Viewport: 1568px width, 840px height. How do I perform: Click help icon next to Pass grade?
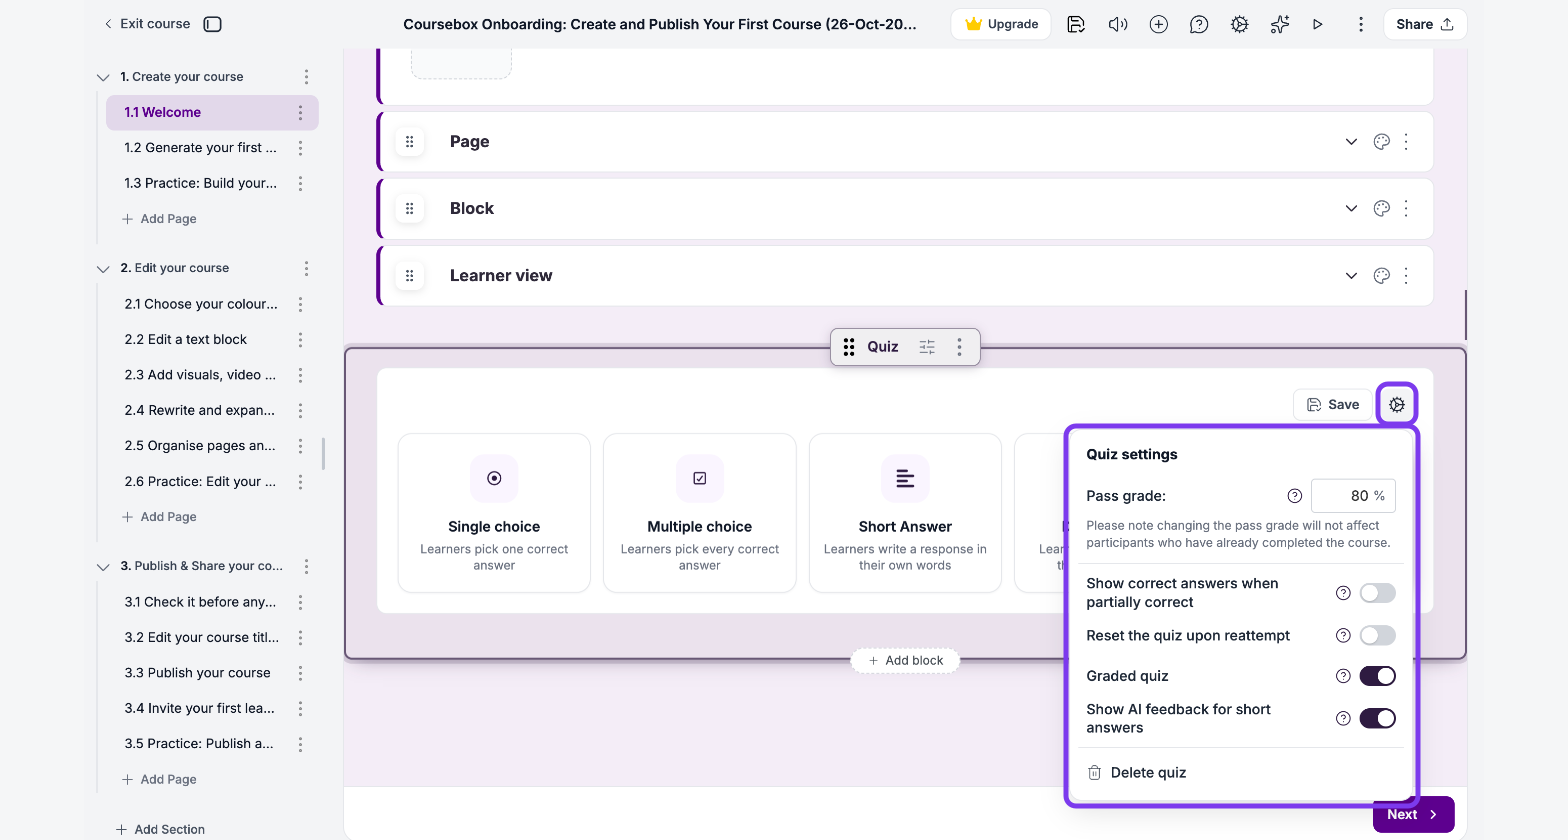click(x=1295, y=496)
